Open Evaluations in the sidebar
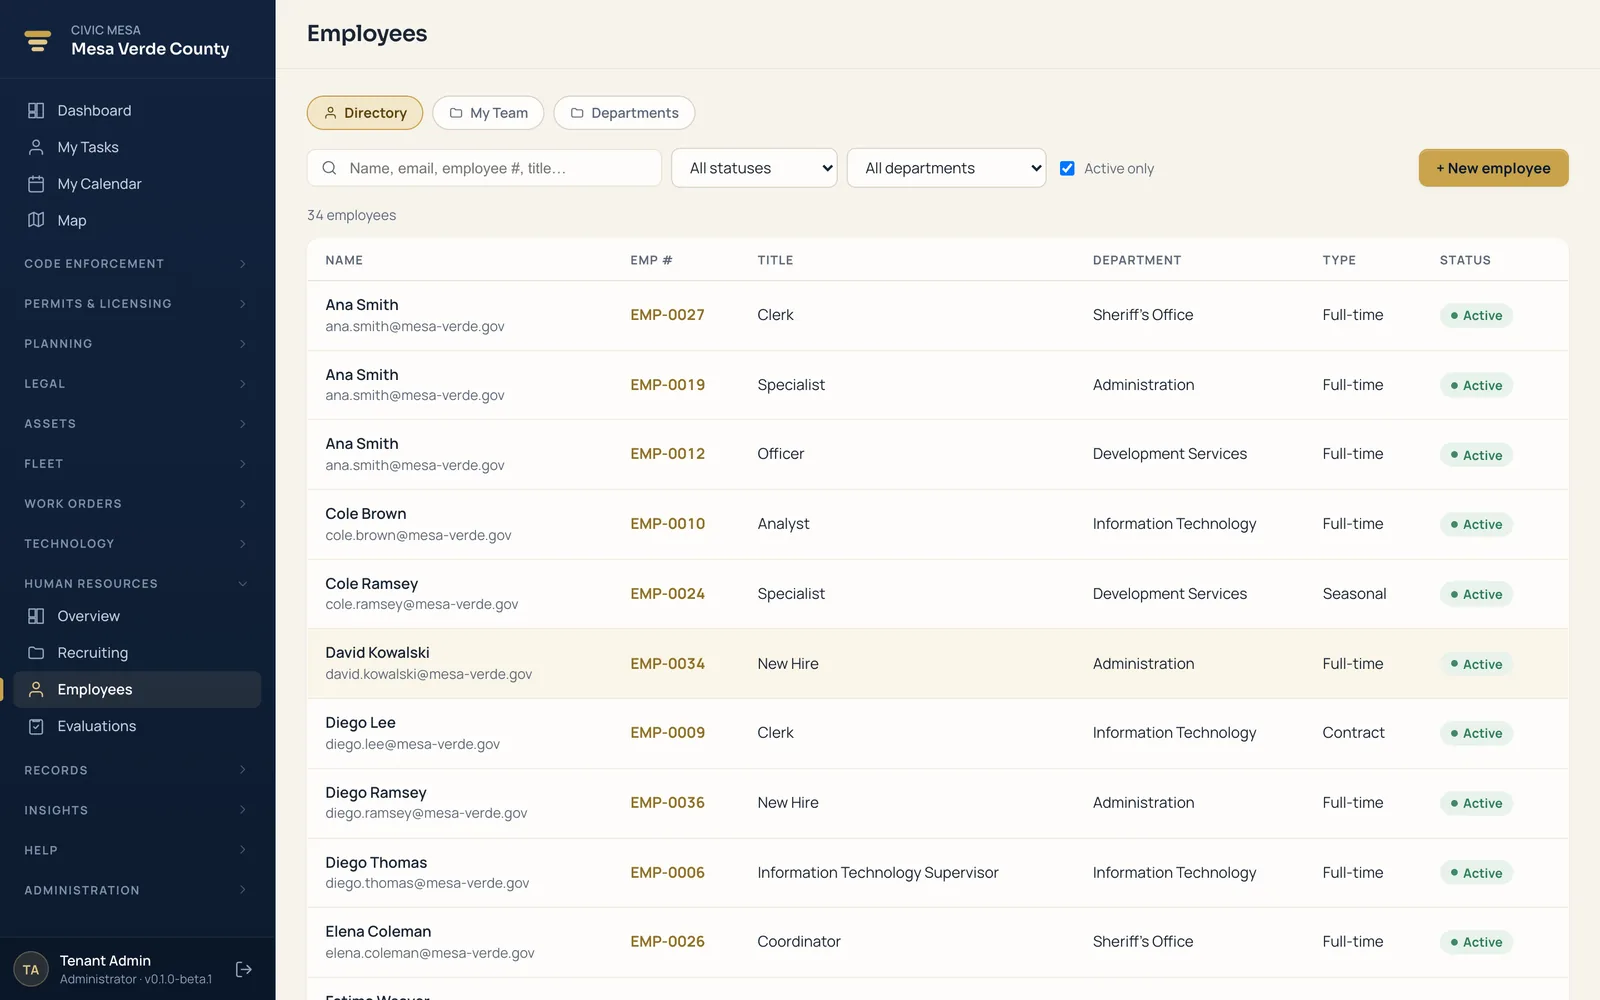1600x1000 pixels. [x=137, y=726]
